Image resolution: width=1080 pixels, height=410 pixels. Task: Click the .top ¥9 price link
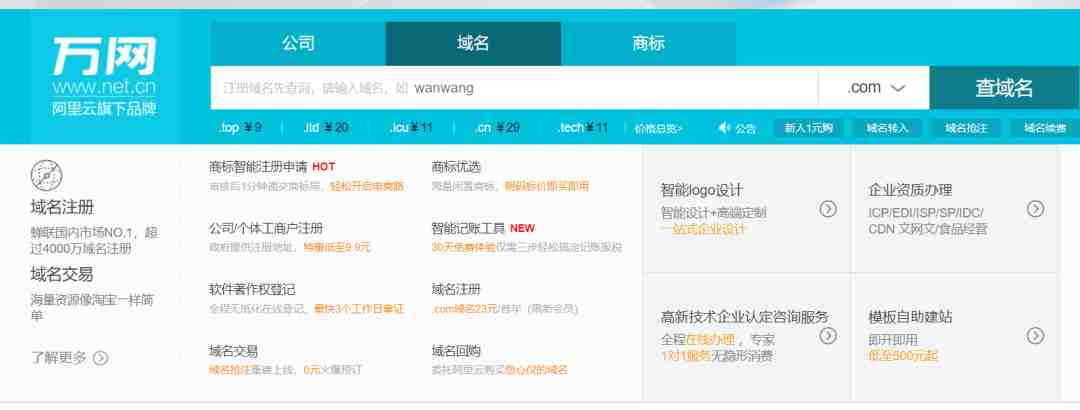[x=240, y=127]
